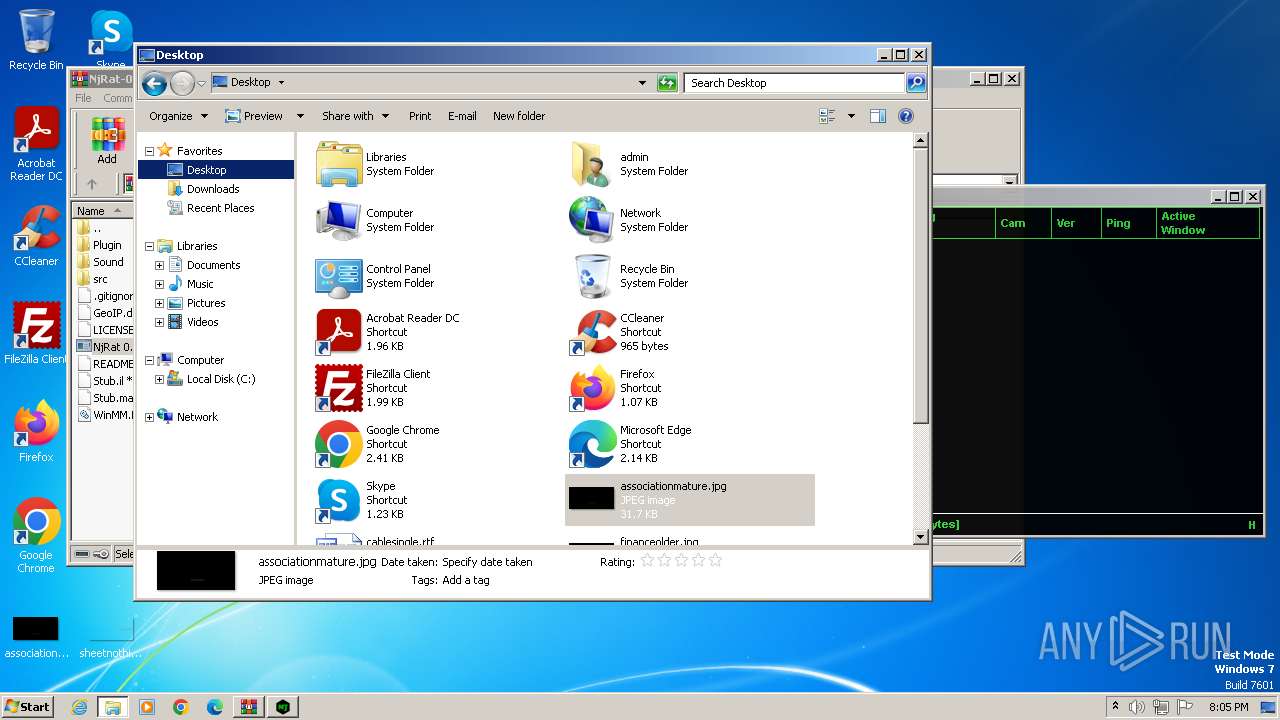Image resolution: width=1280 pixels, height=720 pixels.
Task: Click the Firefox desktop icon
Action: coord(36,431)
